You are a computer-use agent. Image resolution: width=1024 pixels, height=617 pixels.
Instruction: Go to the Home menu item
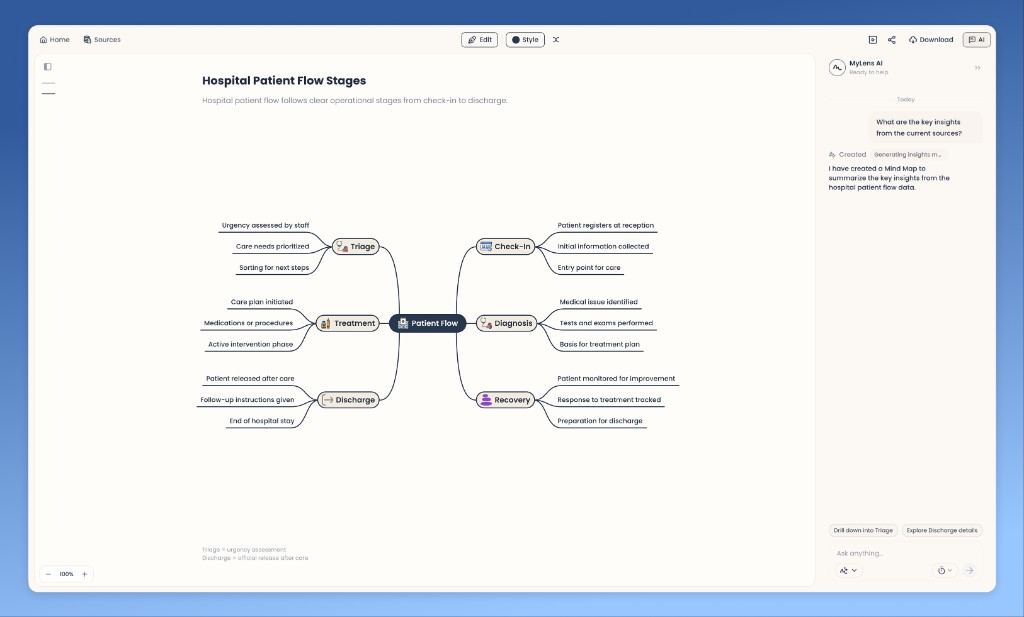click(x=54, y=39)
